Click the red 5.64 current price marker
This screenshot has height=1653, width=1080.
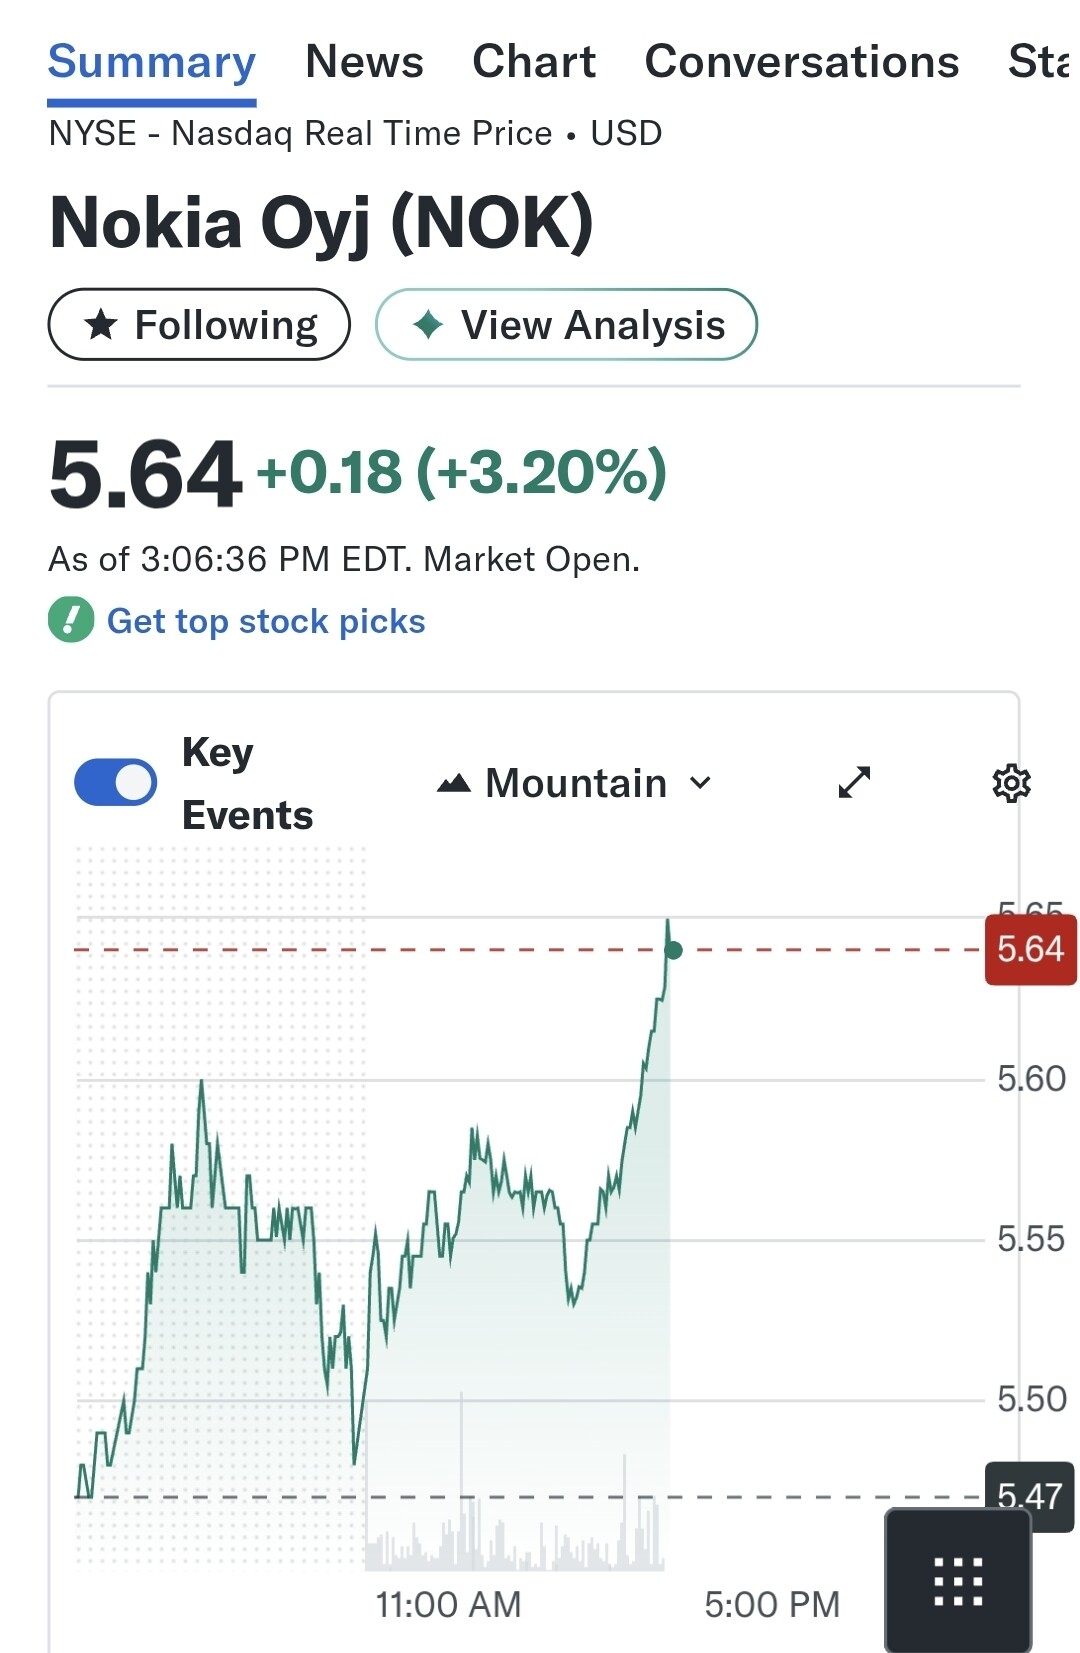pyautogui.click(x=1030, y=949)
